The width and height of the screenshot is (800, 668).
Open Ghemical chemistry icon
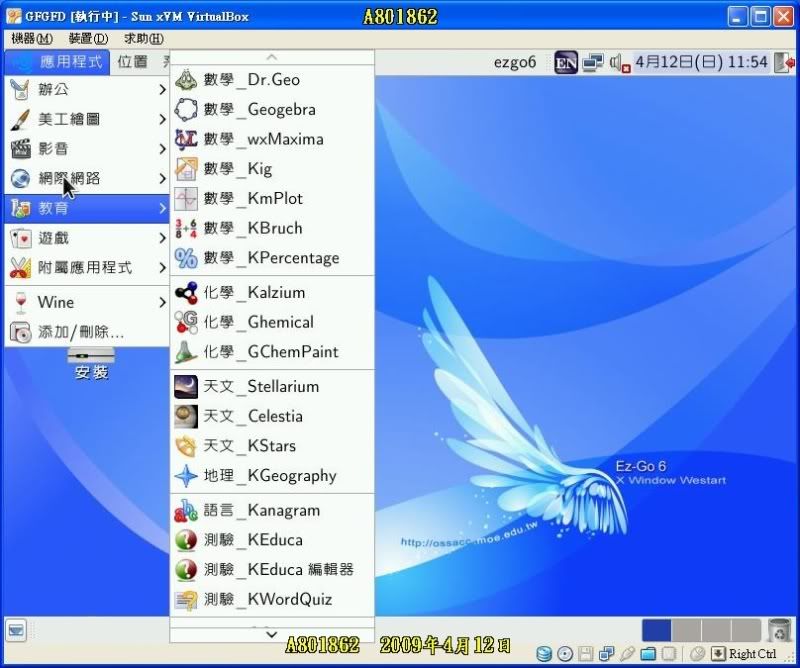click(x=186, y=322)
